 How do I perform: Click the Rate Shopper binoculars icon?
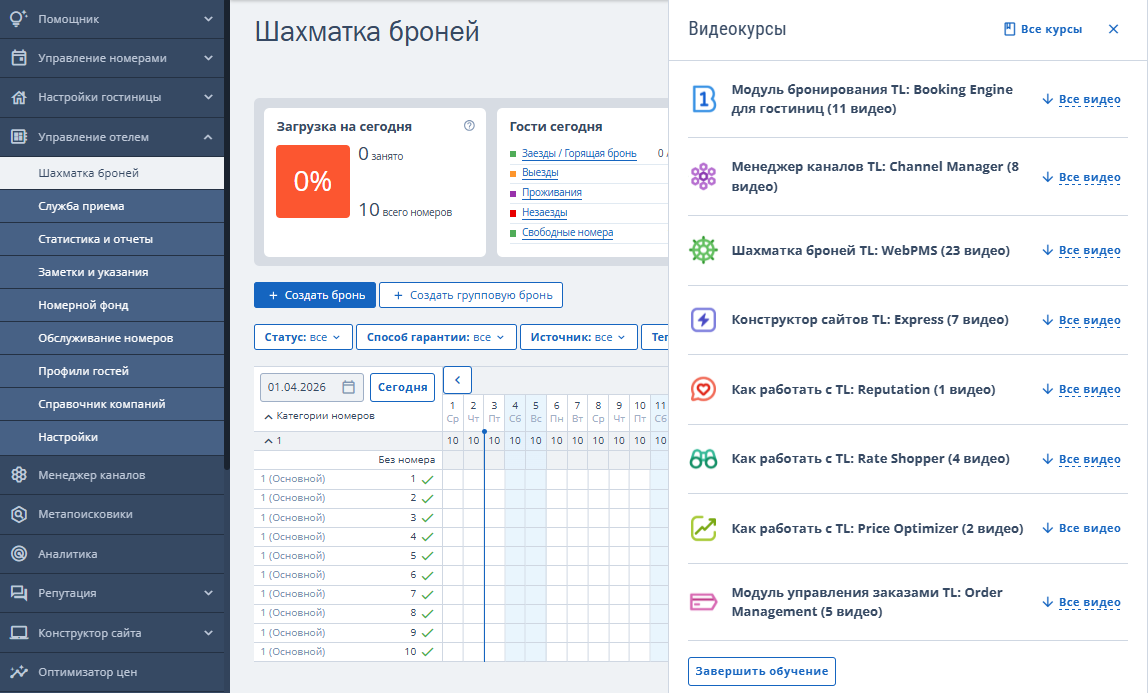tap(704, 459)
